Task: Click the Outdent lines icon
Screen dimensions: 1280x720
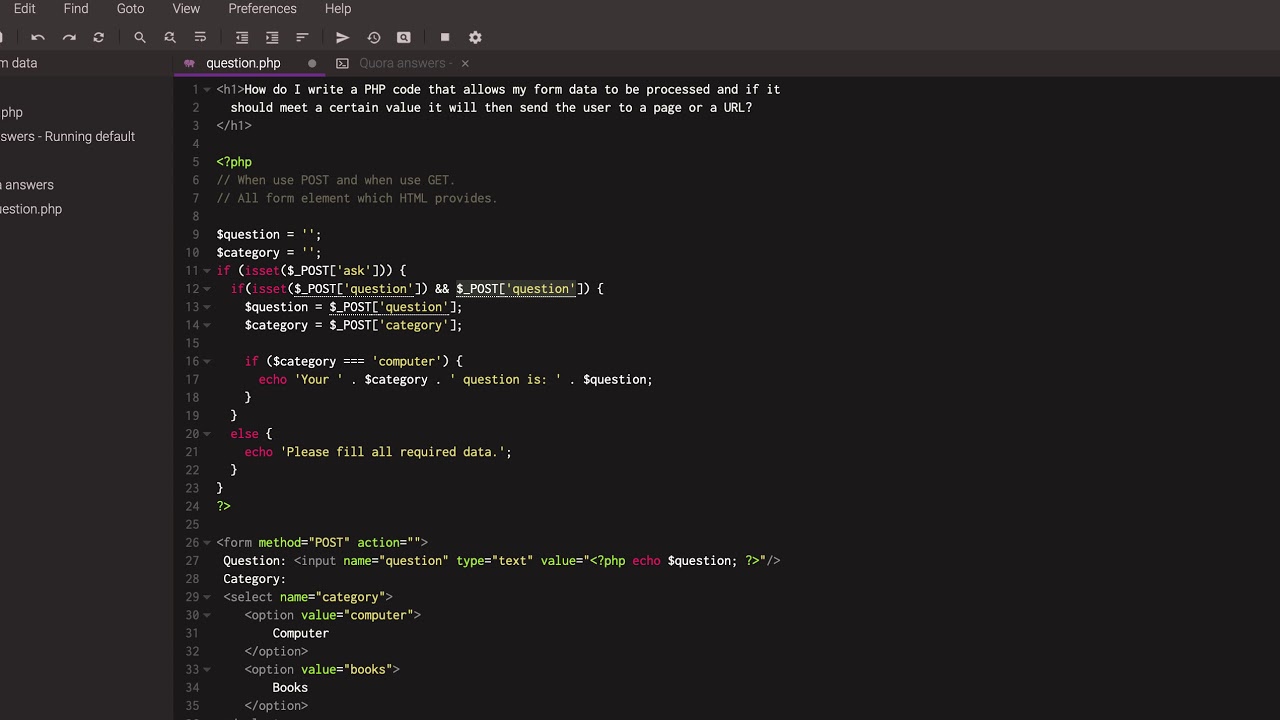Action: point(242,37)
